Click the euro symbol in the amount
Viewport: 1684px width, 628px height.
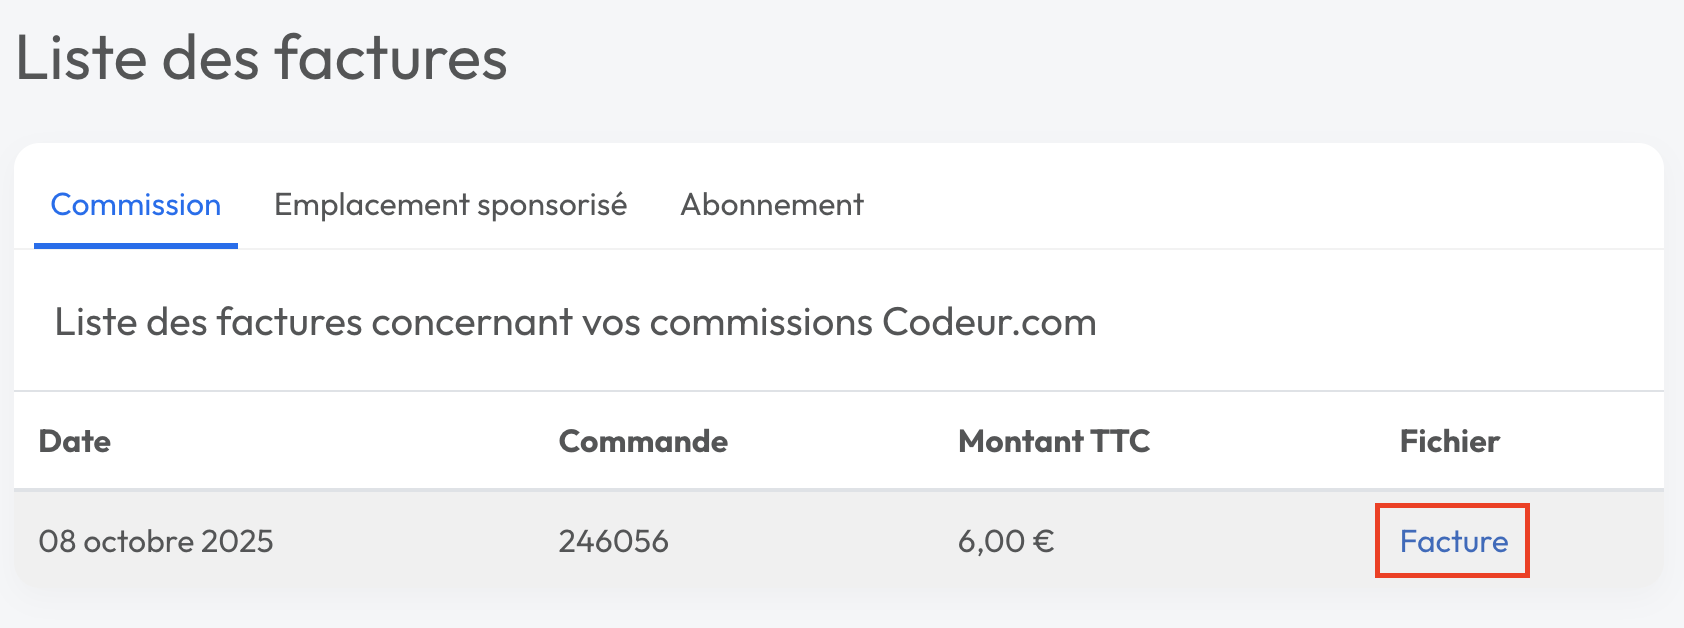[x=1043, y=541]
